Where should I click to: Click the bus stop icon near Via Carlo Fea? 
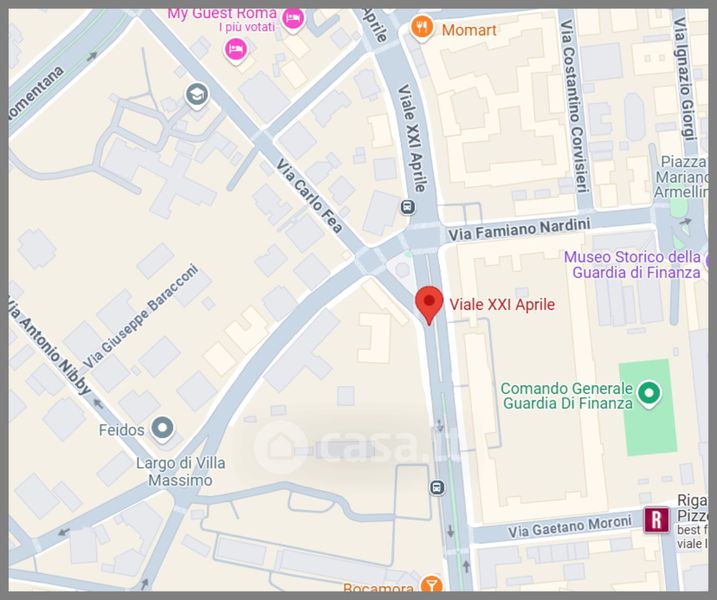(x=408, y=207)
